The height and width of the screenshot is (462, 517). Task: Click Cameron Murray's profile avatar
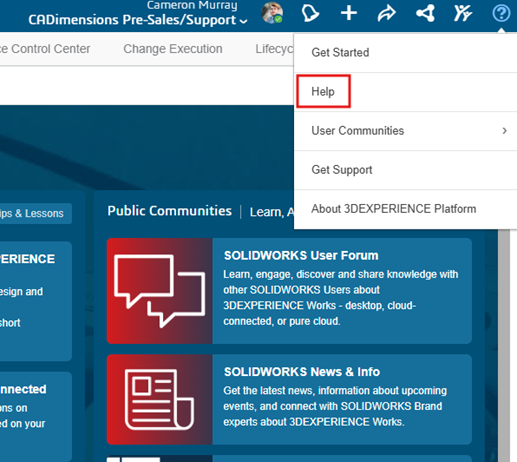272,13
